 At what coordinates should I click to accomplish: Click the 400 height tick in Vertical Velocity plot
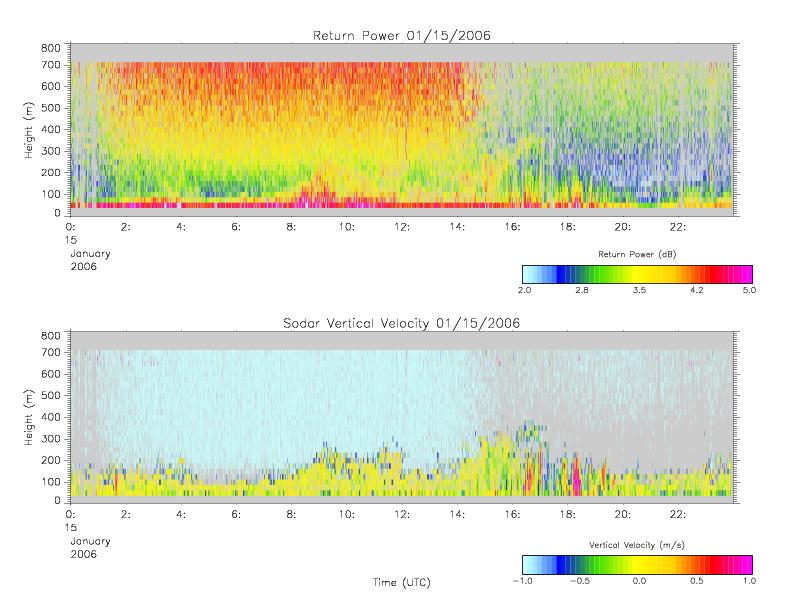[x=50, y=417]
